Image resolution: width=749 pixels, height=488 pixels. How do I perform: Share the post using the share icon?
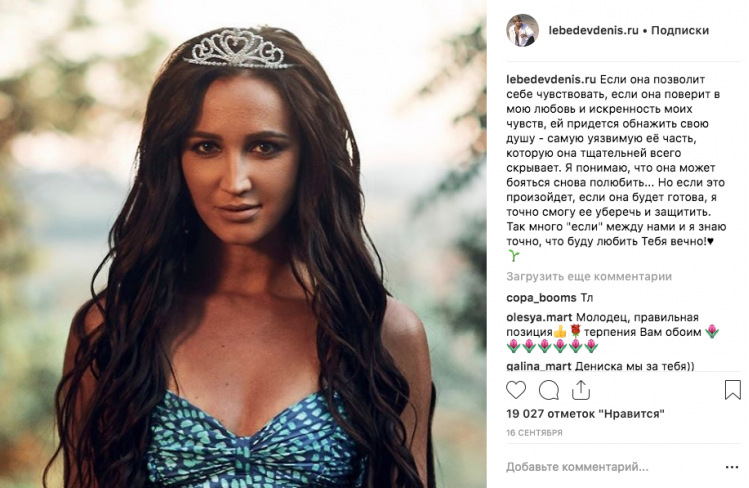click(x=581, y=389)
